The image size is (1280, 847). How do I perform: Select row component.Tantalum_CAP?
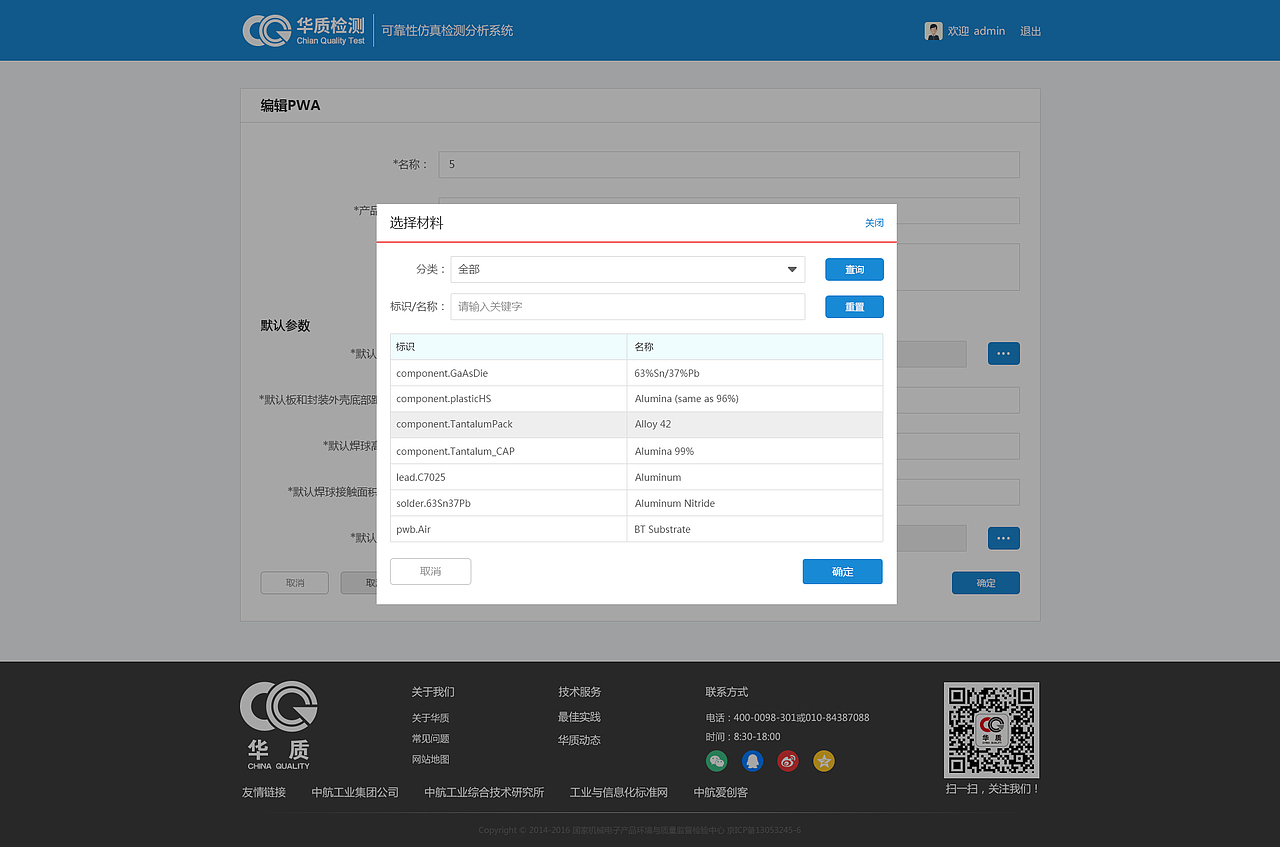click(637, 451)
